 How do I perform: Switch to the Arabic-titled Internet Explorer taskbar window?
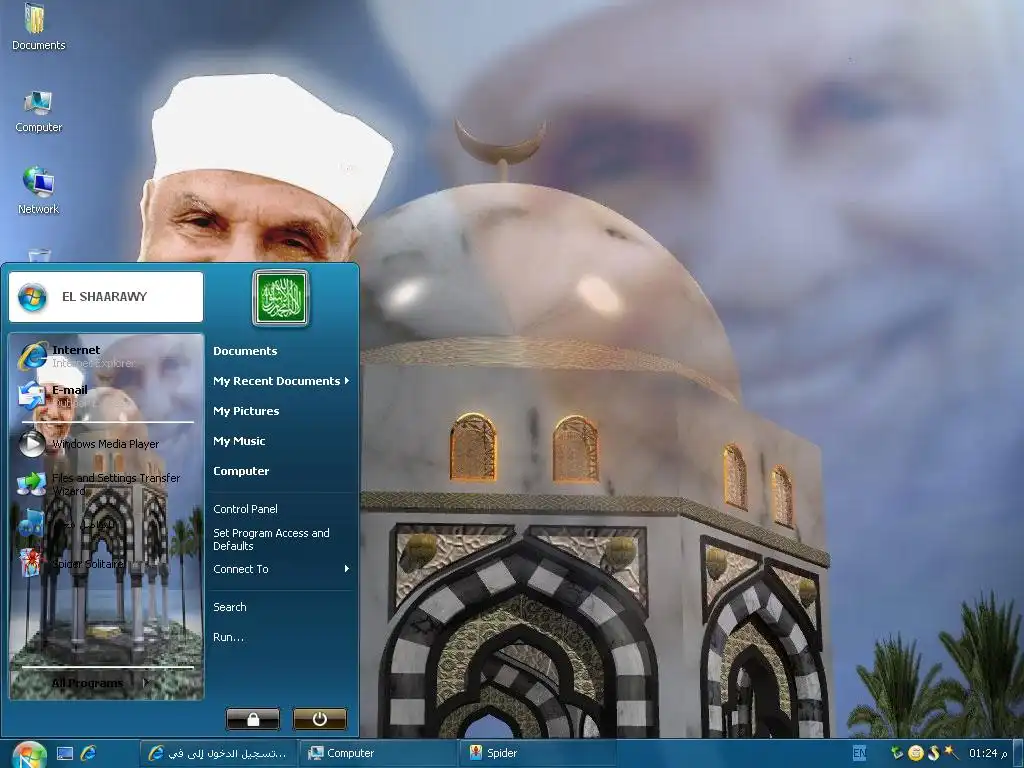(x=218, y=753)
